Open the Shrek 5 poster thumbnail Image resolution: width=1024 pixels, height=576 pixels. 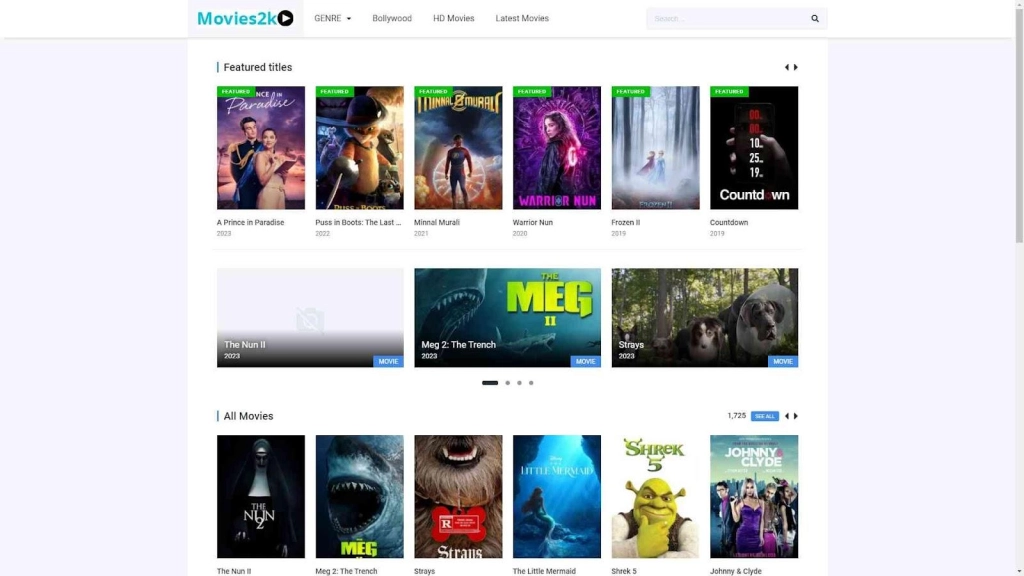tap(655, 496)
